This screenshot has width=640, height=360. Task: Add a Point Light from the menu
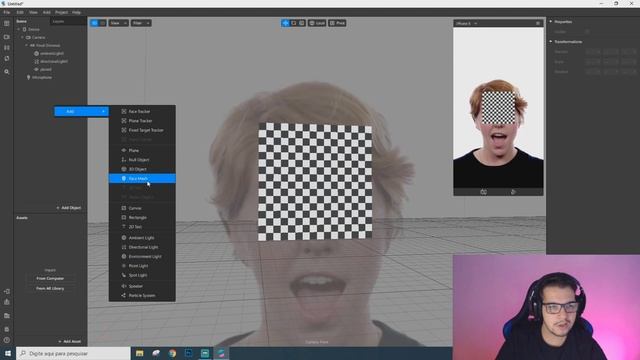pos(142,266)
